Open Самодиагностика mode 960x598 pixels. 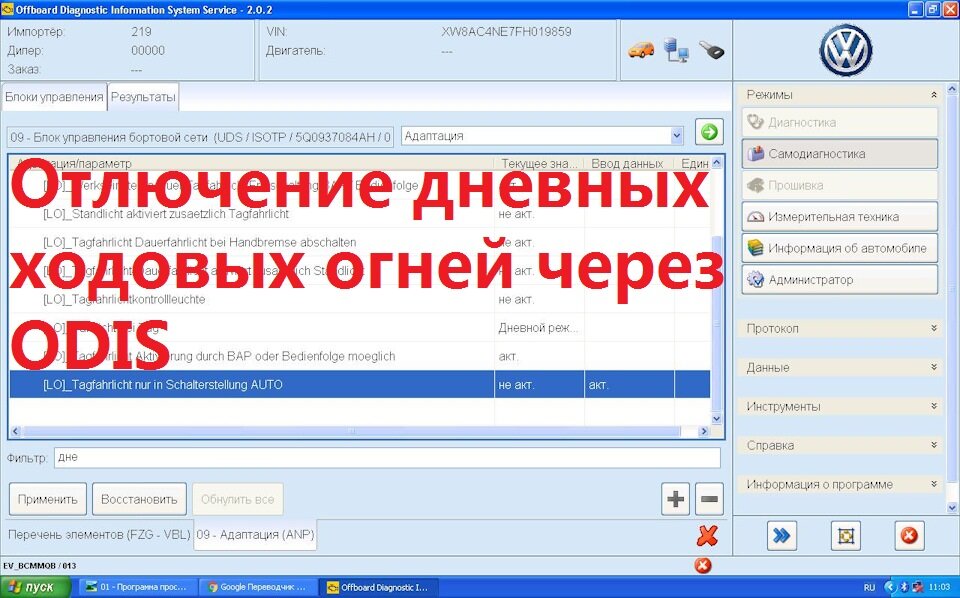(839, 154)
